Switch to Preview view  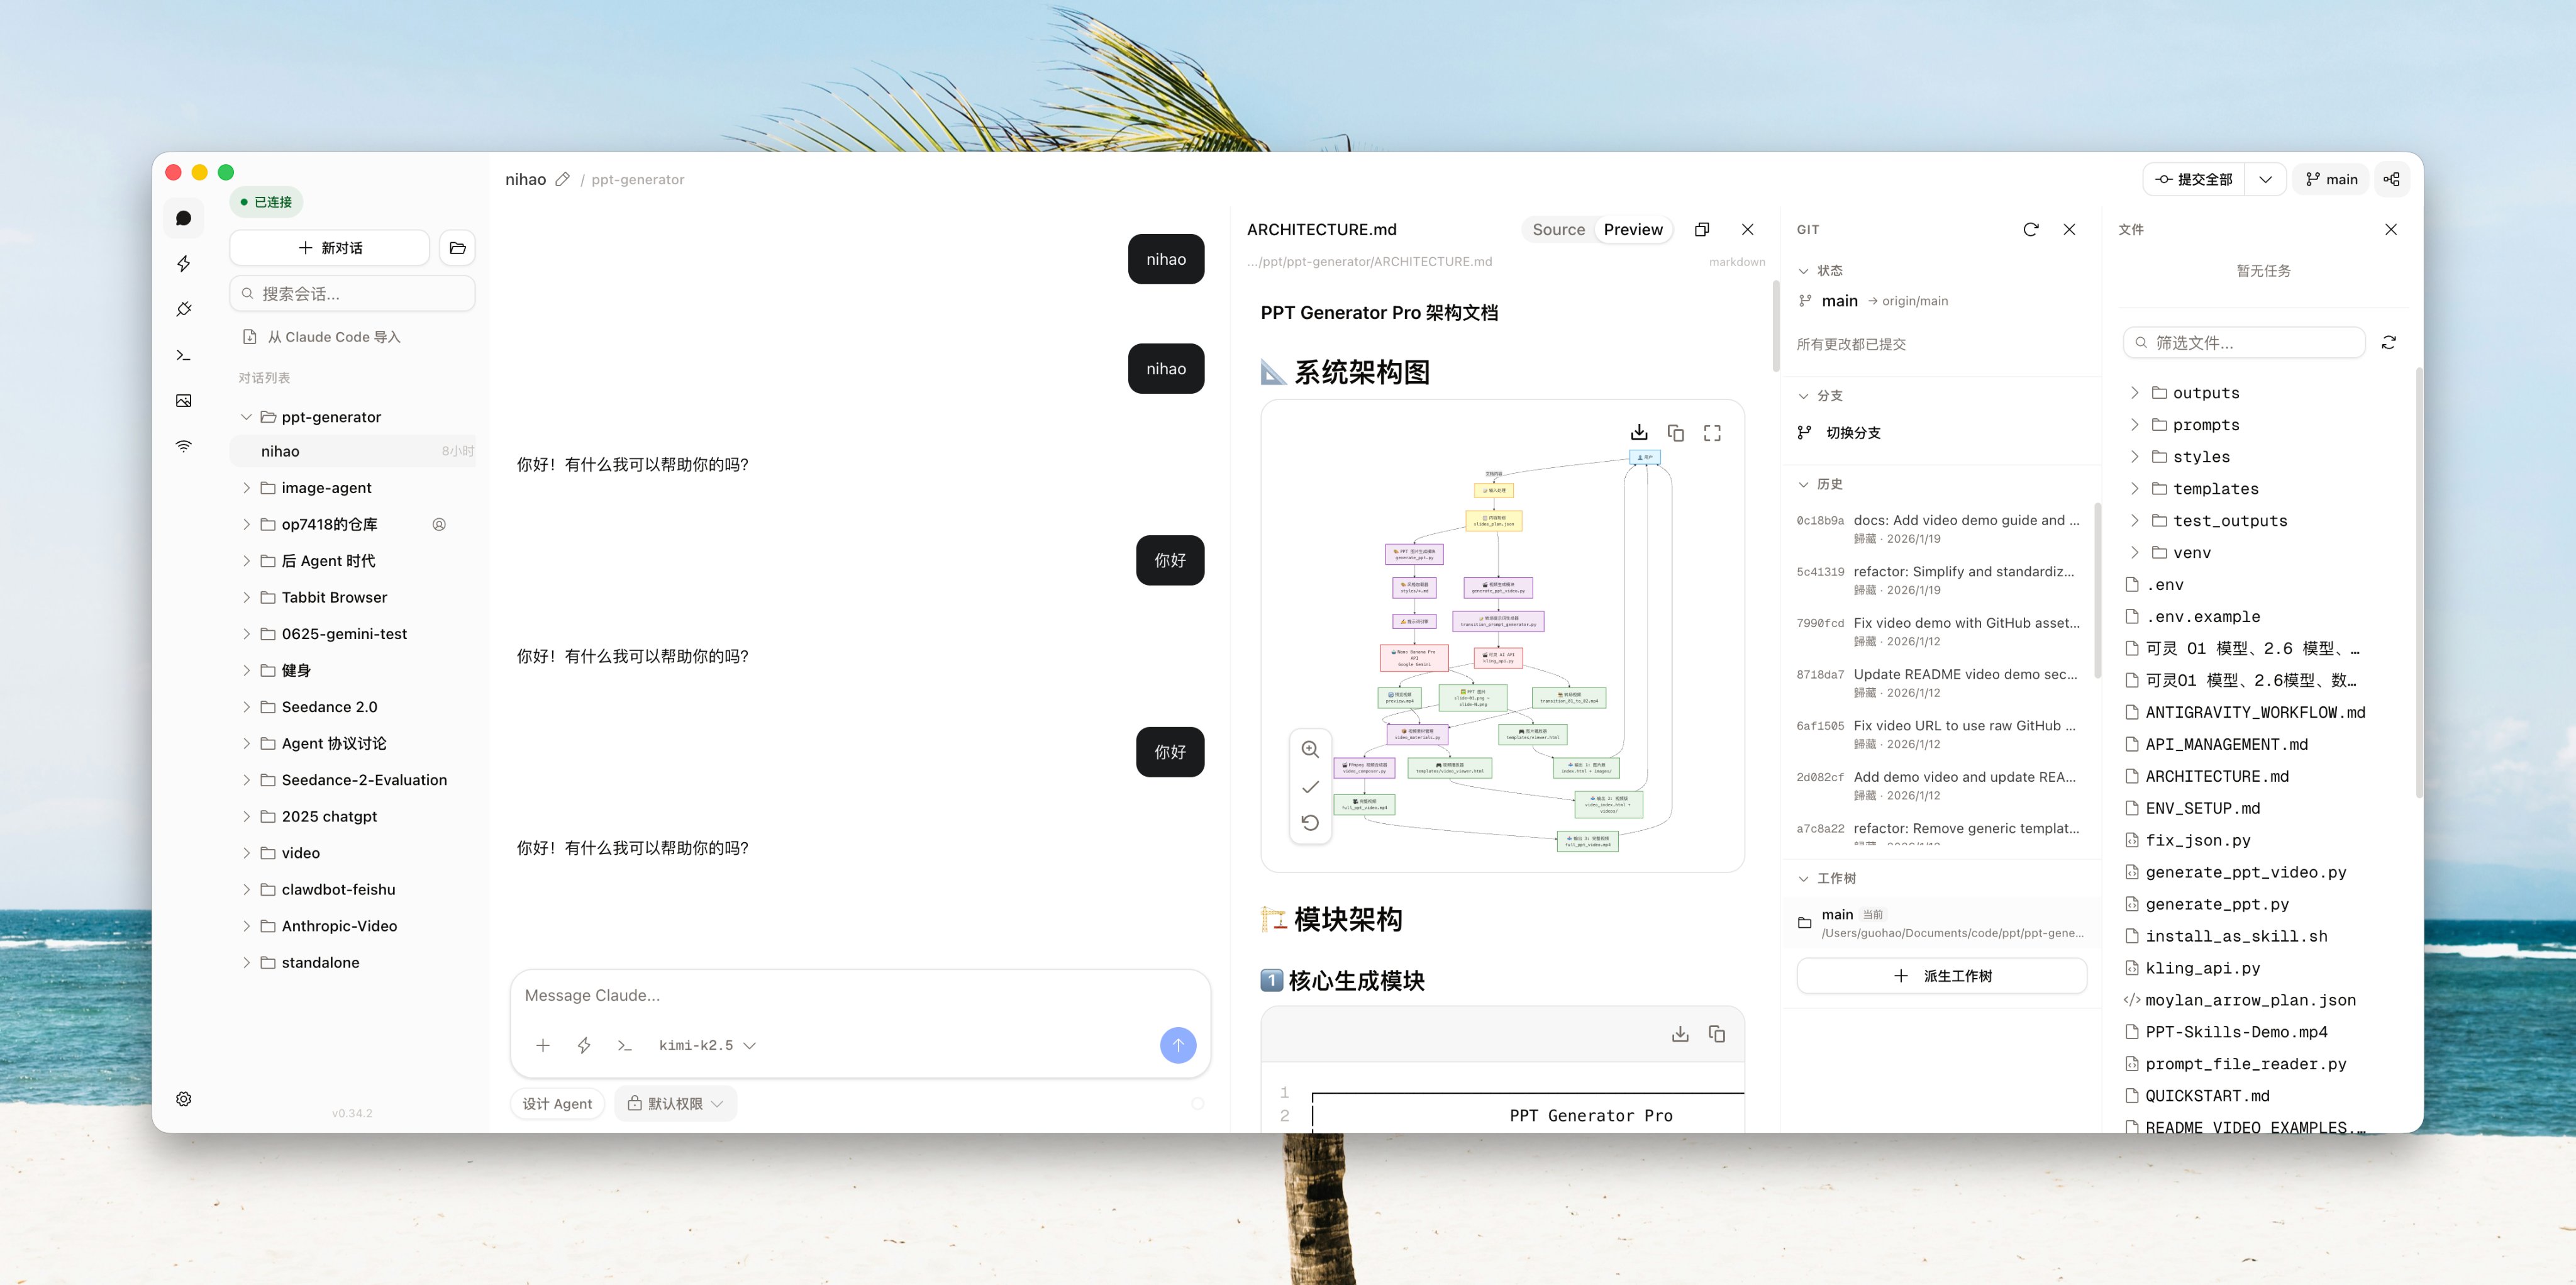1632,230
